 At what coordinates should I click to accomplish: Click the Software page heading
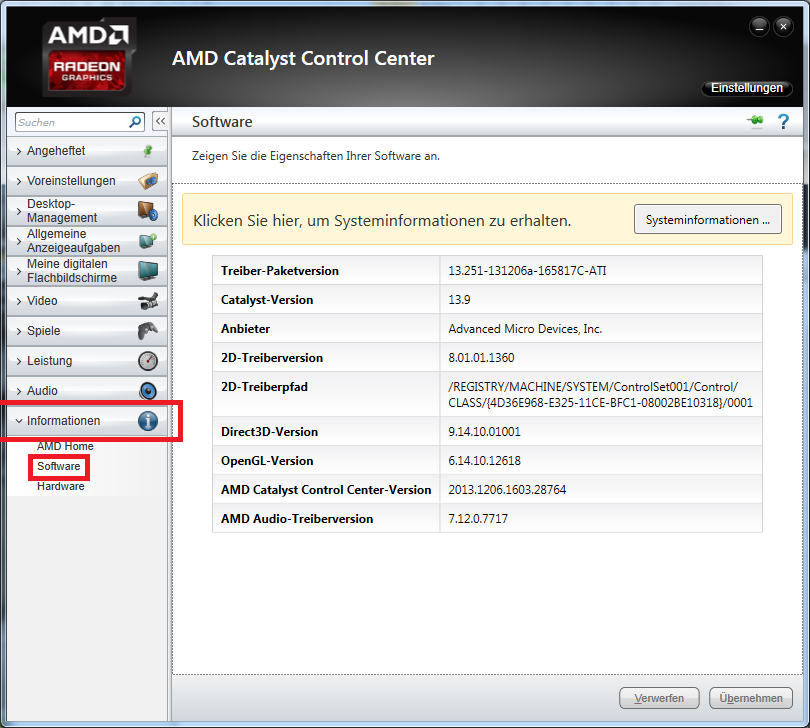222,122
